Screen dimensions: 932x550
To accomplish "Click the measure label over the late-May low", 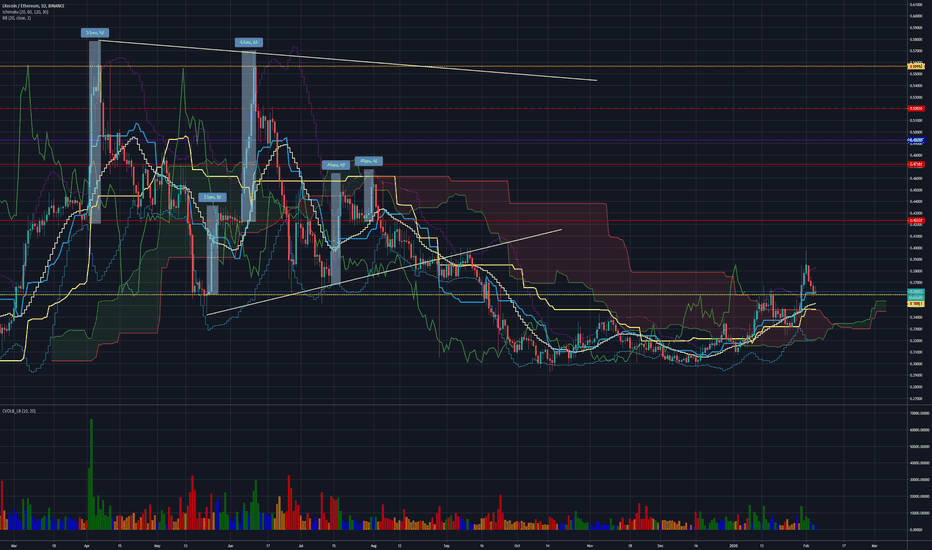I will point(212,197).
